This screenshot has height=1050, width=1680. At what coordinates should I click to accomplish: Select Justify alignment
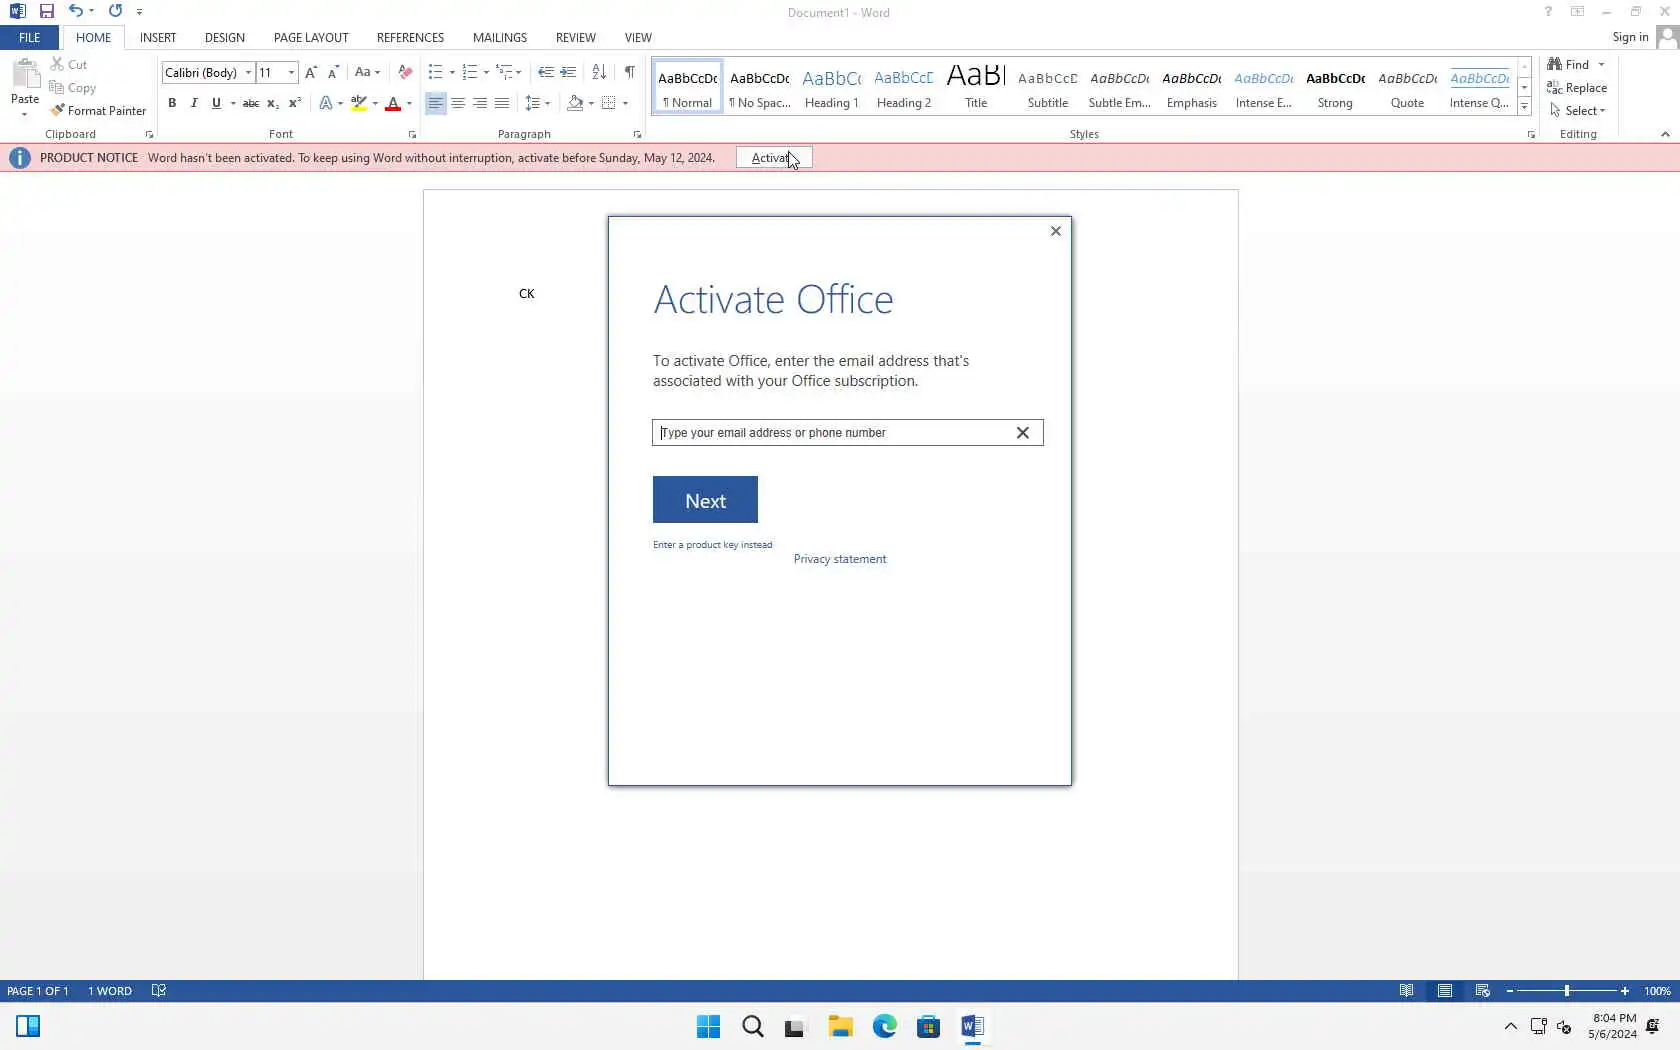(502, 103)
